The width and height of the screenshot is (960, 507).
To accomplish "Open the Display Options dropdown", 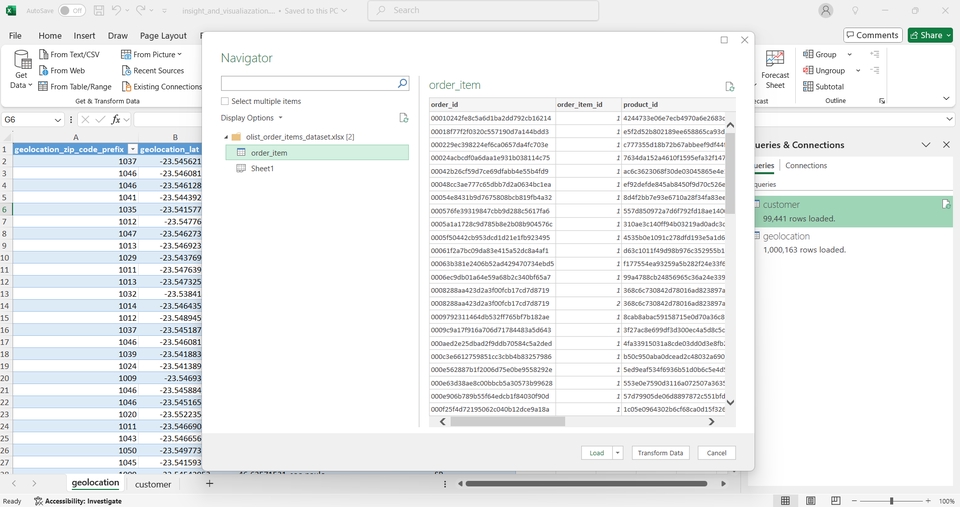I will click(x=252, y=118).
